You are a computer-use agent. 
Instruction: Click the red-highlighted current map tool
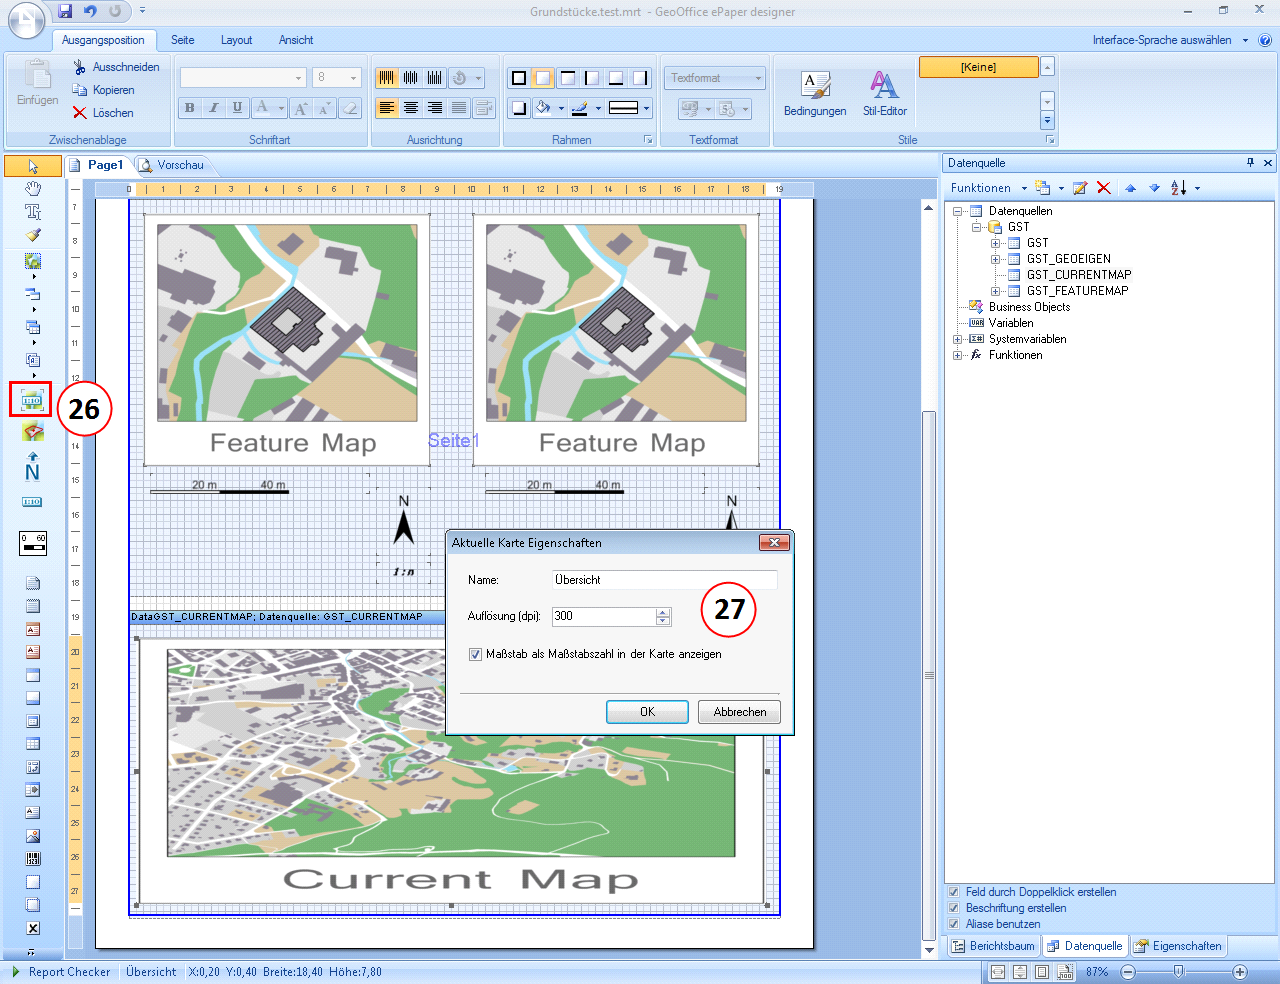click(31, 400)
